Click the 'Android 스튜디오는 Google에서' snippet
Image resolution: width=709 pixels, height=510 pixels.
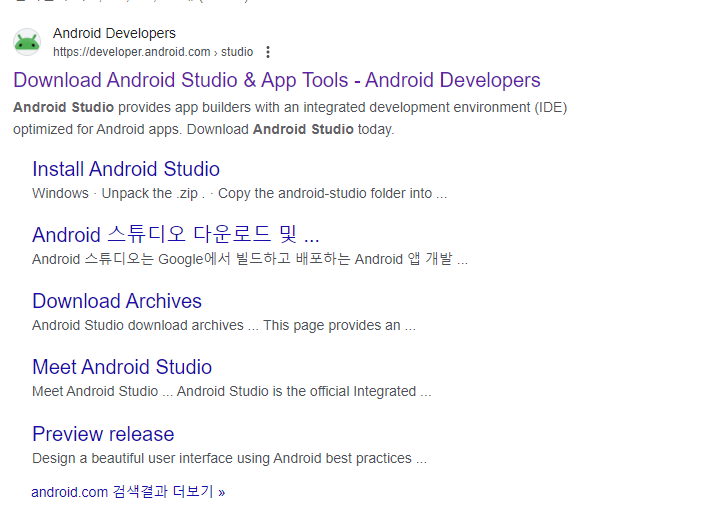pyautogui.click(x=250, y=259)
